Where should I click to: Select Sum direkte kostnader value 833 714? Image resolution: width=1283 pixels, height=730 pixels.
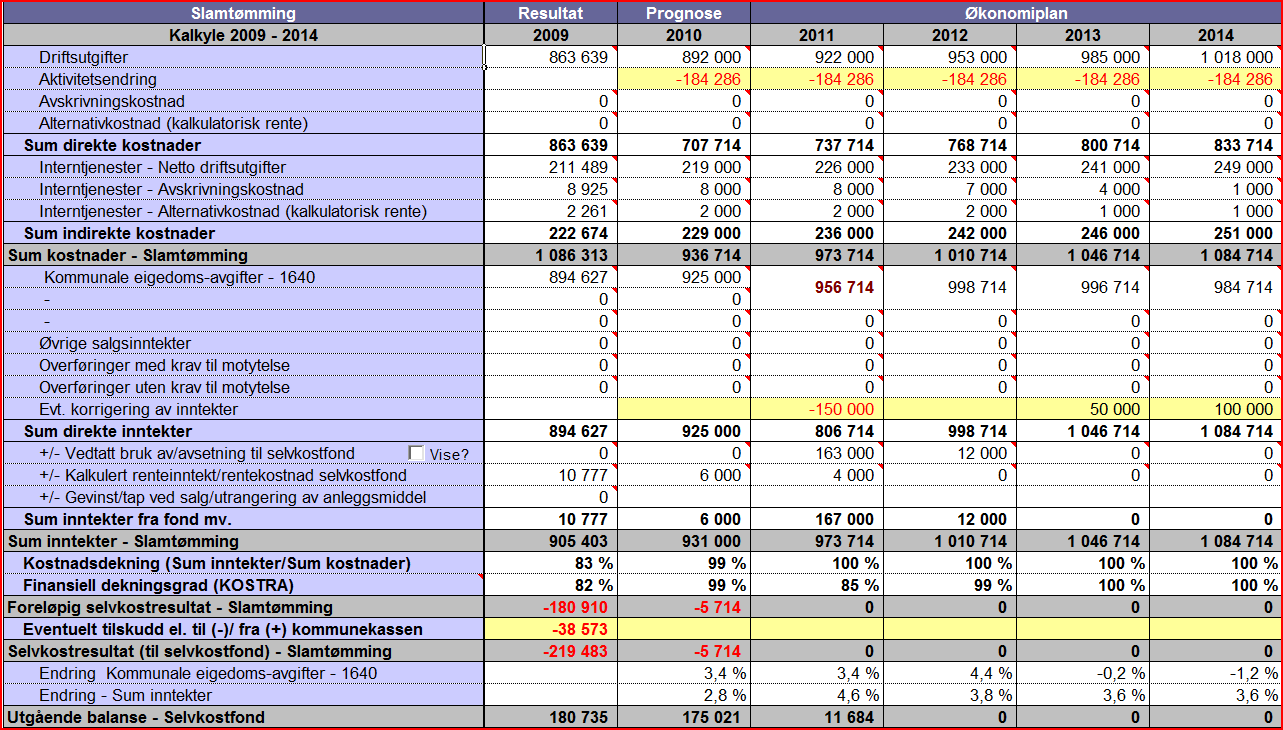(x=1216, y=145)
